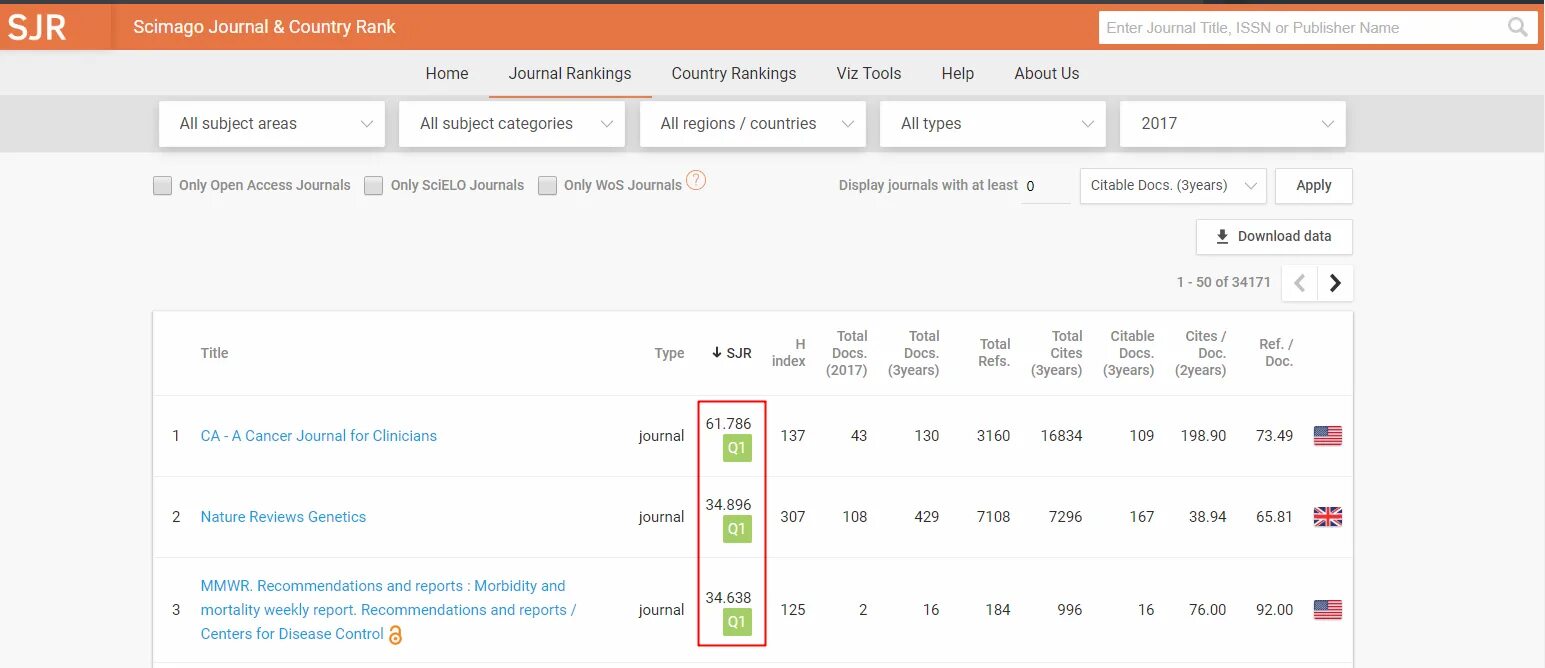Screen dimensions: 1545x668
Task: Click the Q1 badge under 34.896
Action: coord(737,529)
